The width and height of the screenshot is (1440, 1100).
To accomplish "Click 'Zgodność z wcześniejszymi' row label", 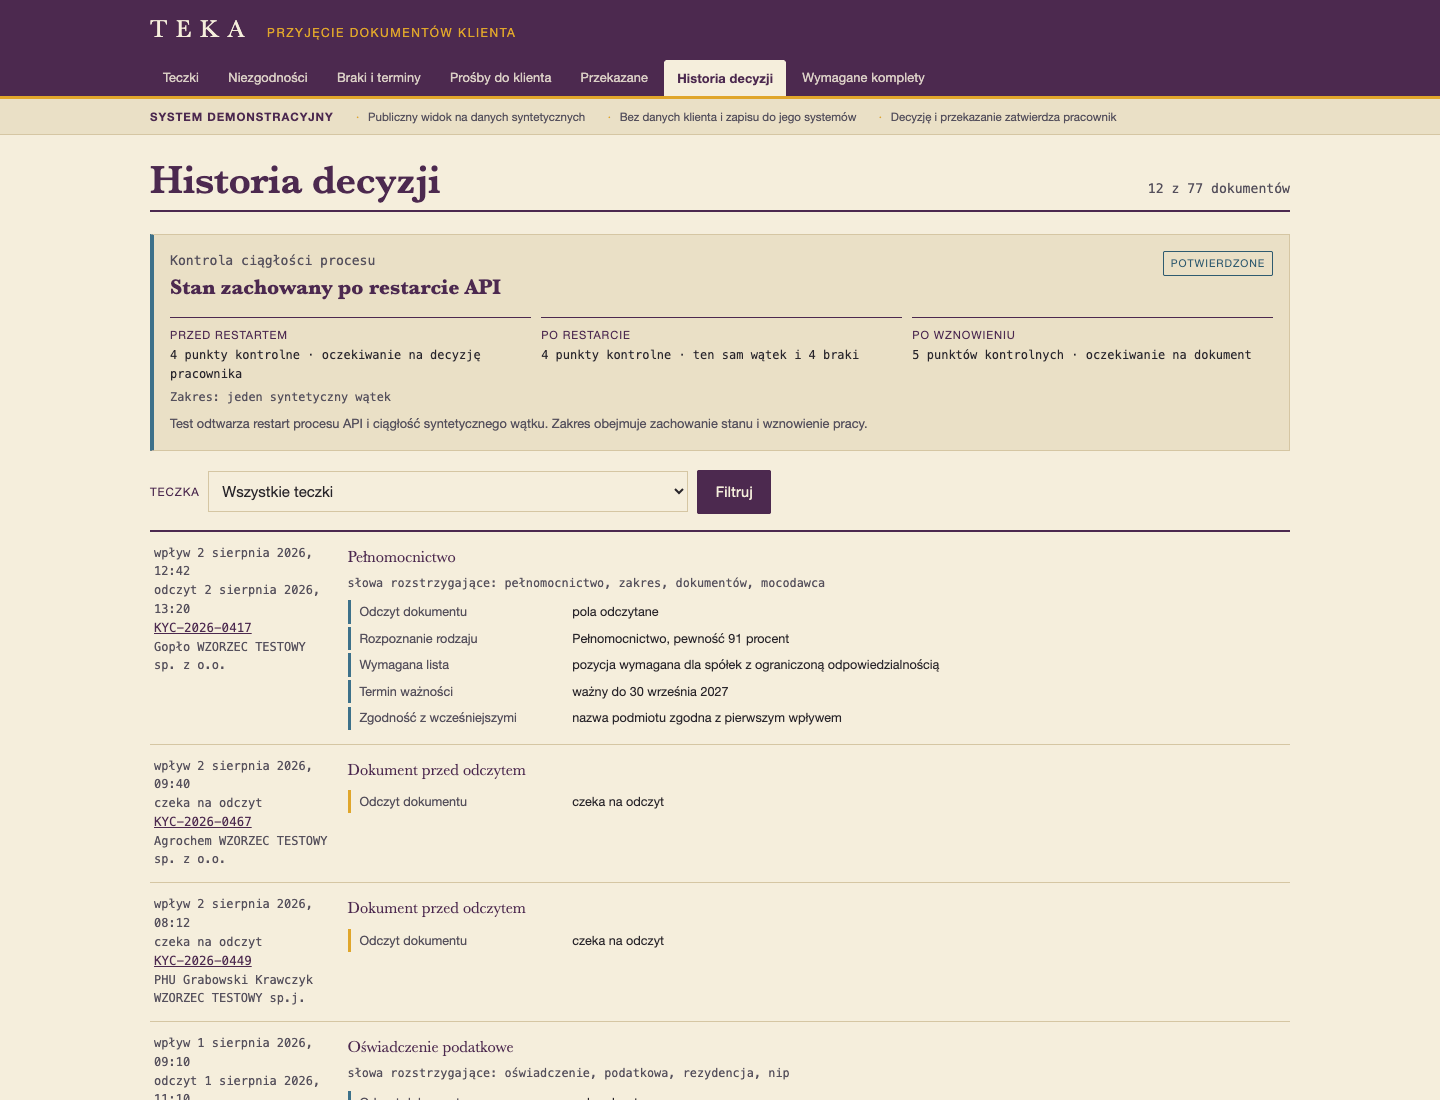I will (x=438, y=718).
